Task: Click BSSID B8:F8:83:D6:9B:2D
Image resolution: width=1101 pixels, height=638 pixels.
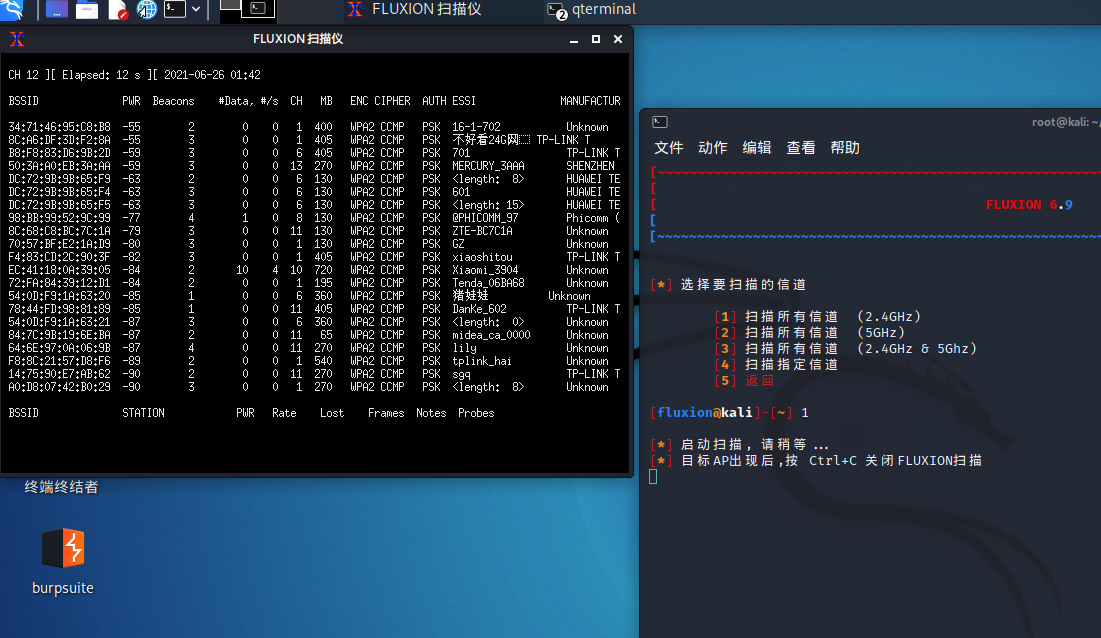Action: [x=60, y=153]
